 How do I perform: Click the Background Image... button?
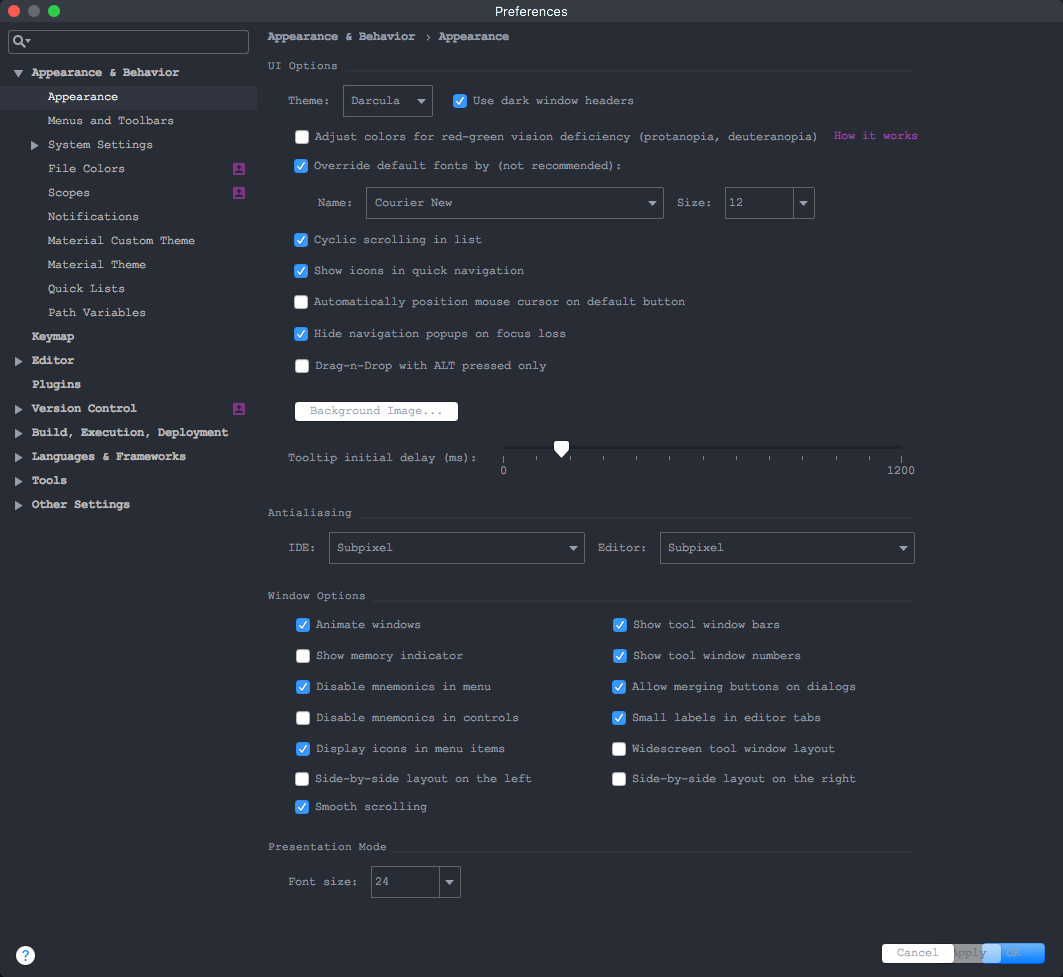click(x=376, y=412)
